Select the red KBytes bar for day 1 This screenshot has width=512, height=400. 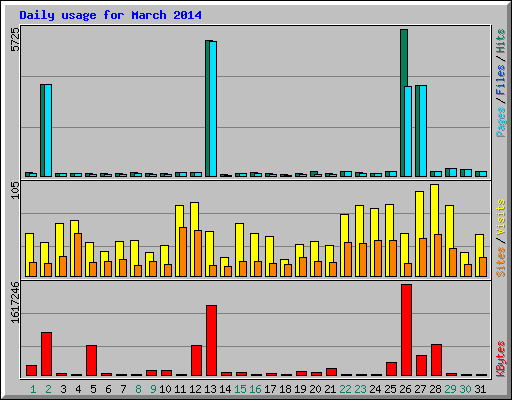pos(31,371)
